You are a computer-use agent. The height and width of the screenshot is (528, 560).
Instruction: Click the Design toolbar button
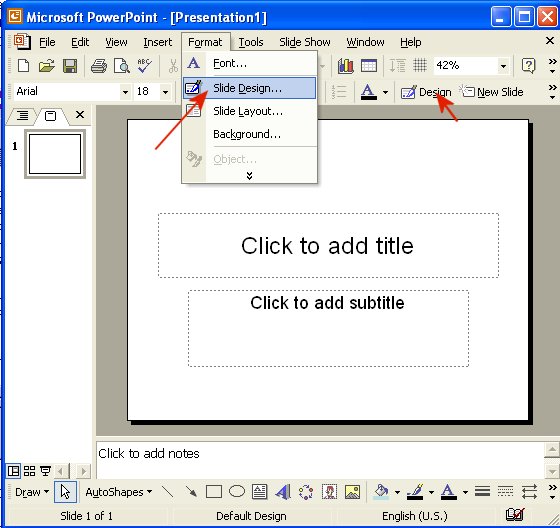click(x=426, y=92)
